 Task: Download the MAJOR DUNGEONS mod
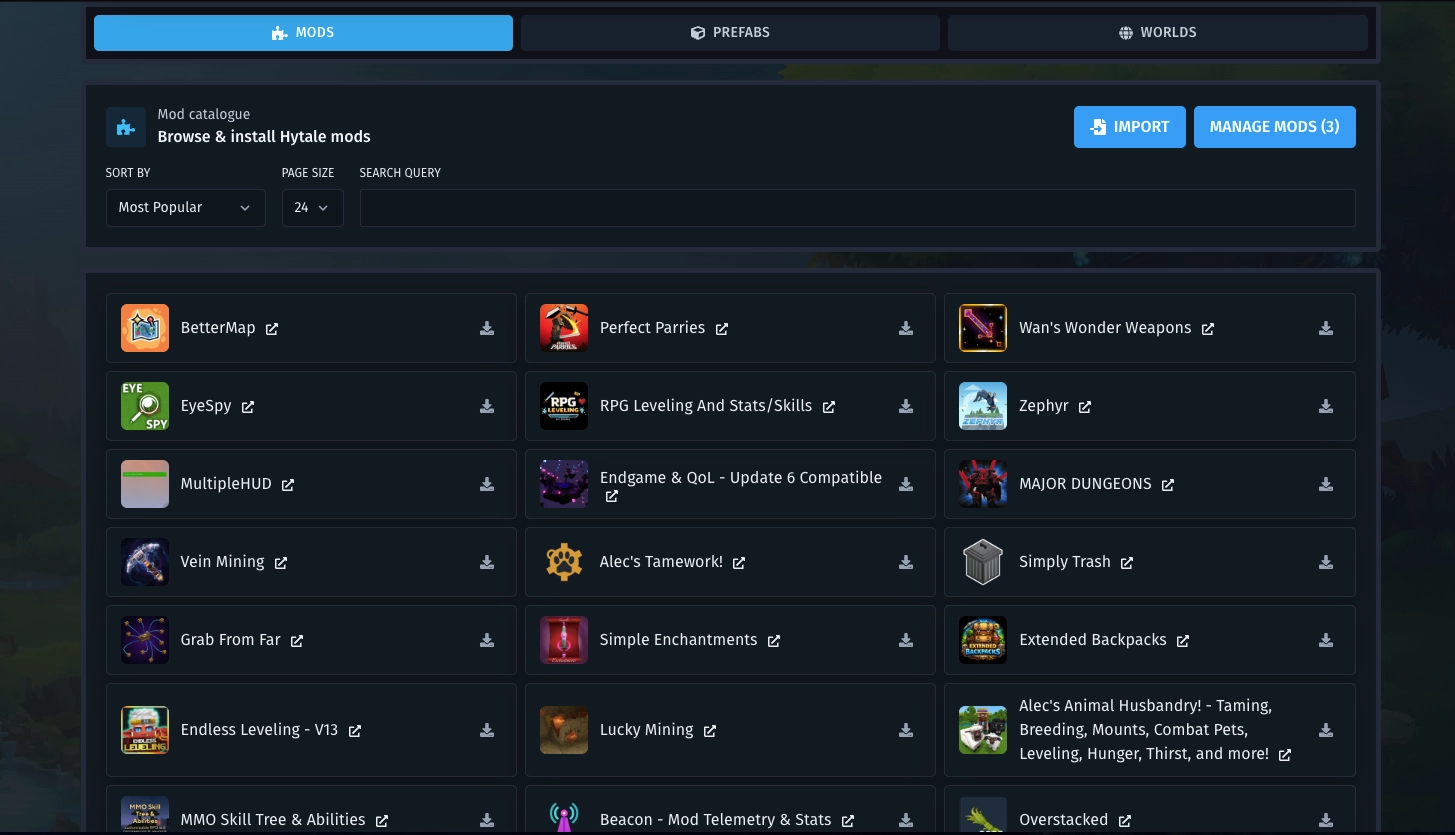(1326, 484)
